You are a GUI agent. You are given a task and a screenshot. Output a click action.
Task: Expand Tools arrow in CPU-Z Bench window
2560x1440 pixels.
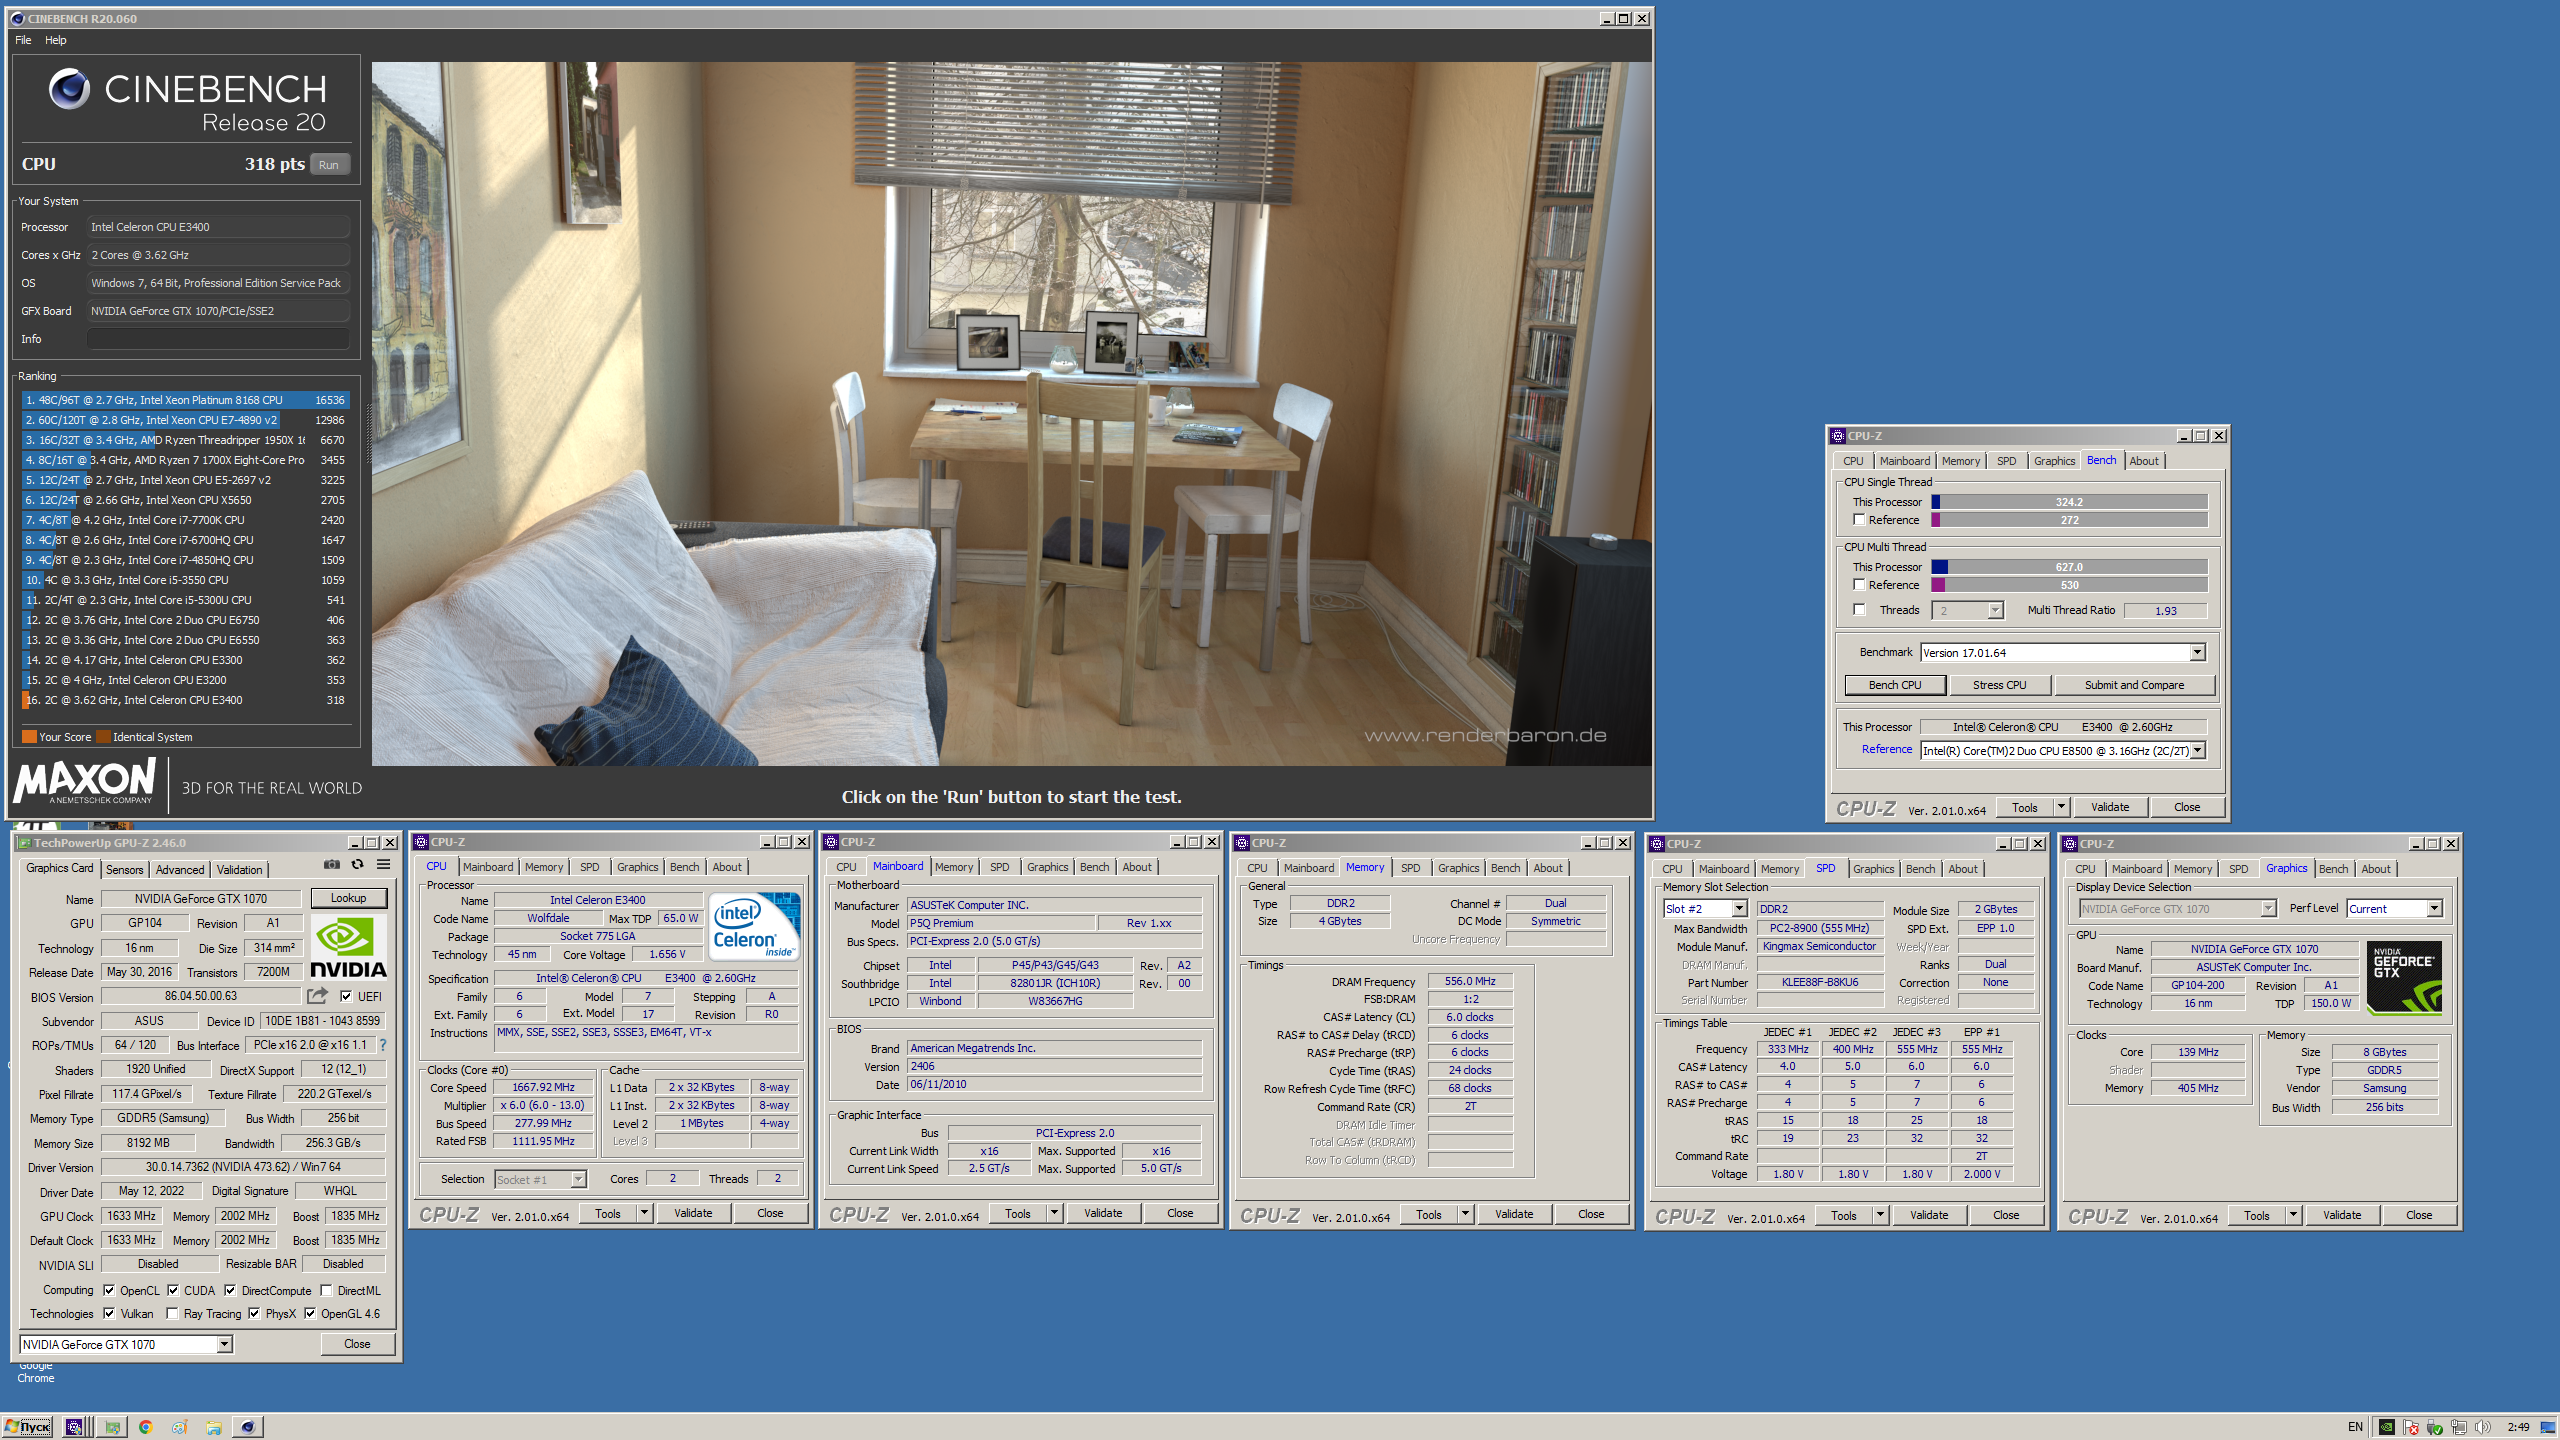(2061, 807)
